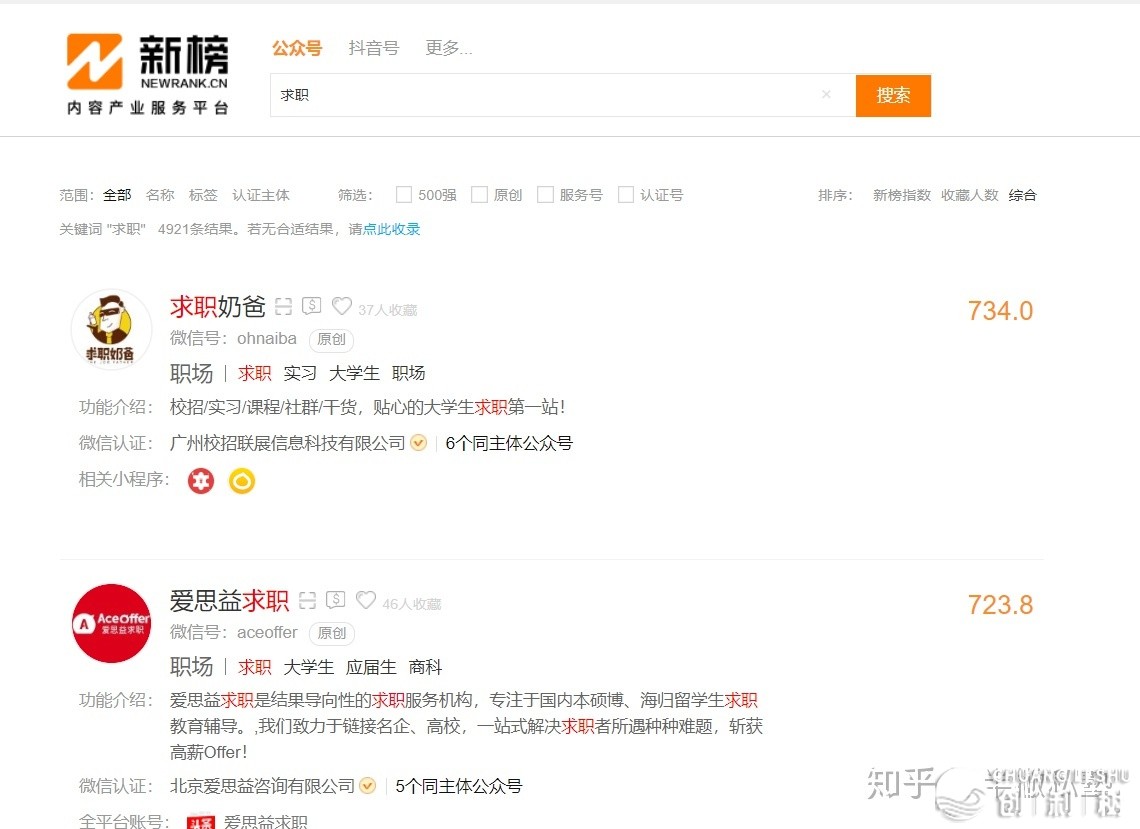Sort results by 新榜指数
This screenshot has width=1140, height=829.
coord(902,195)
